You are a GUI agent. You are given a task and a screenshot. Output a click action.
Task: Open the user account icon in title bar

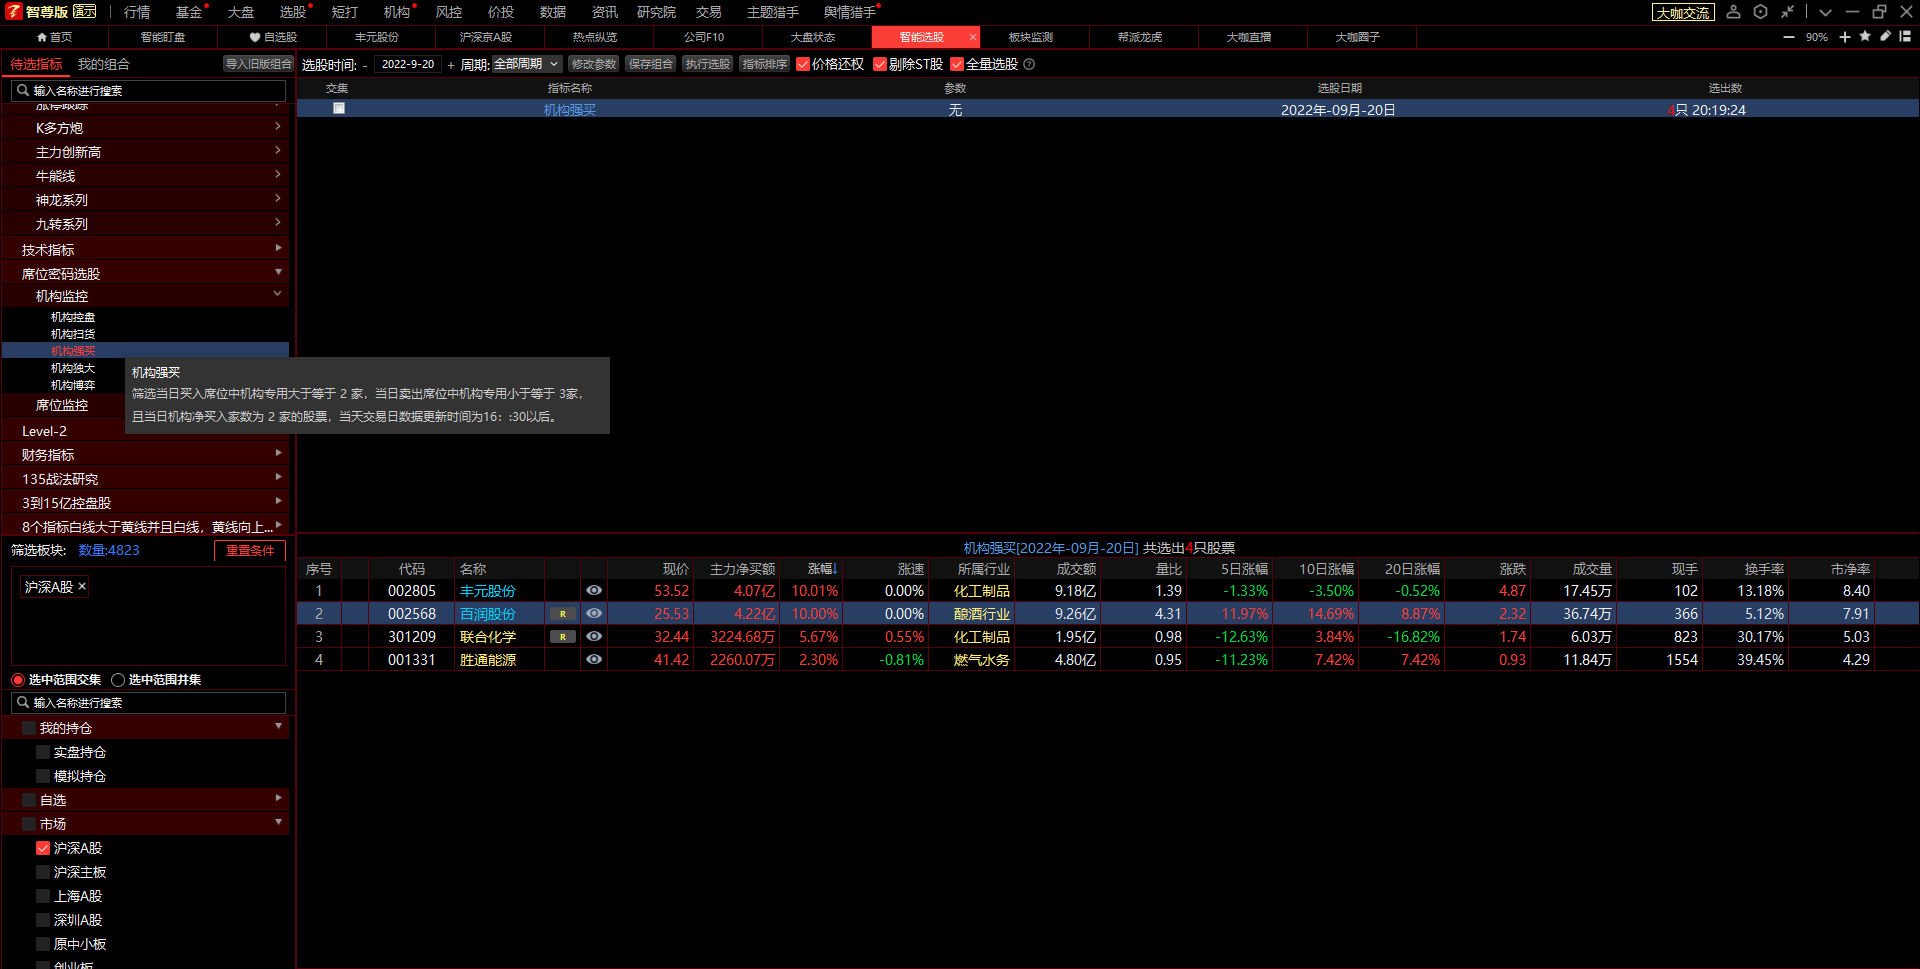(1734, 12)
